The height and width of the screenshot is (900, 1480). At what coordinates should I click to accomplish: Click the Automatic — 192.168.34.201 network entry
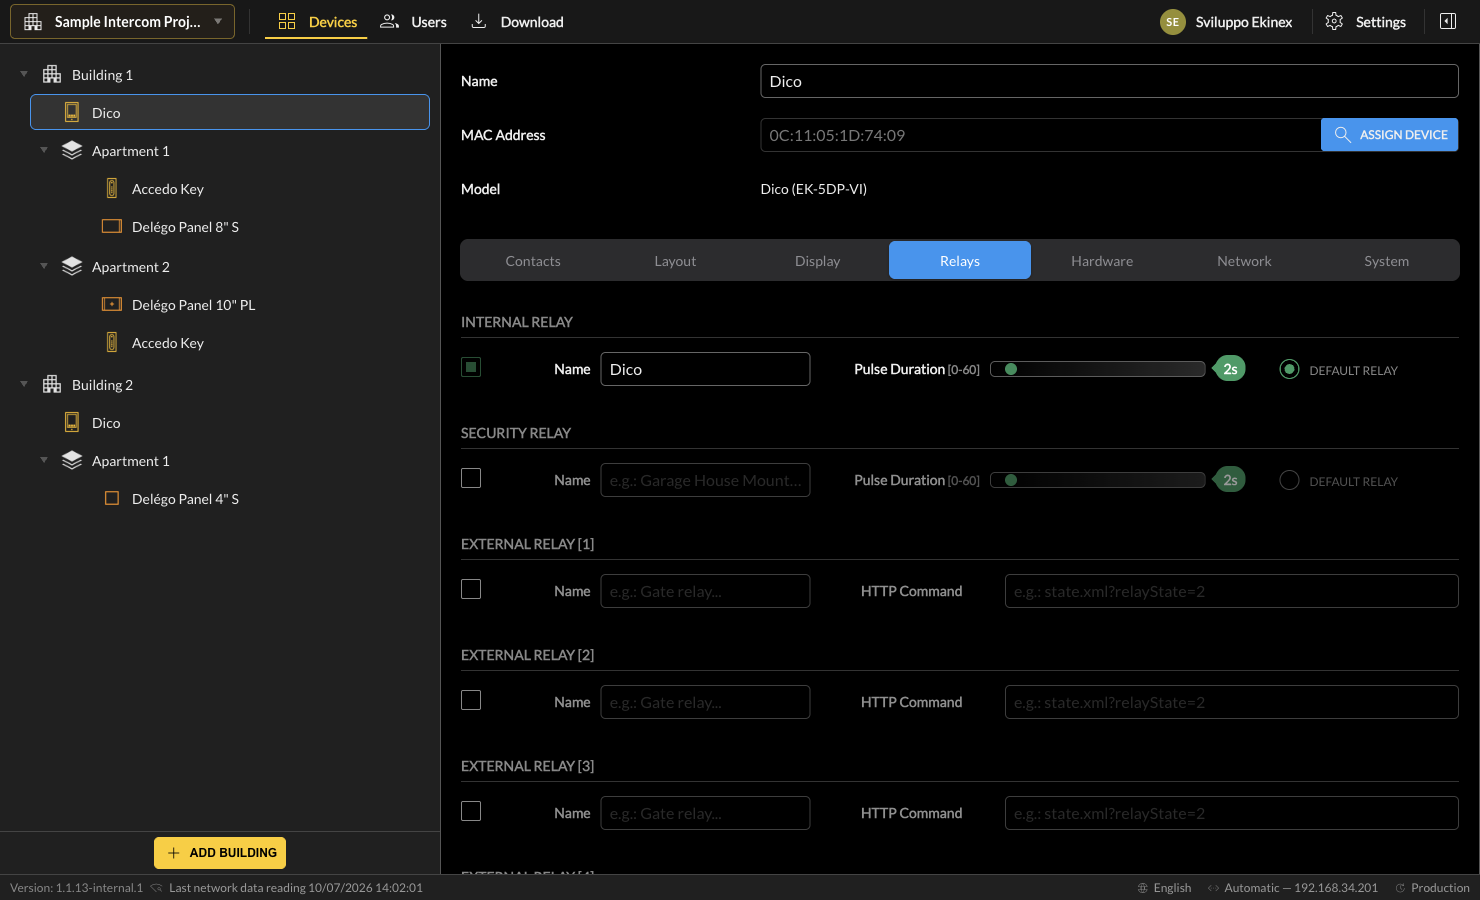click(1292, 888)
